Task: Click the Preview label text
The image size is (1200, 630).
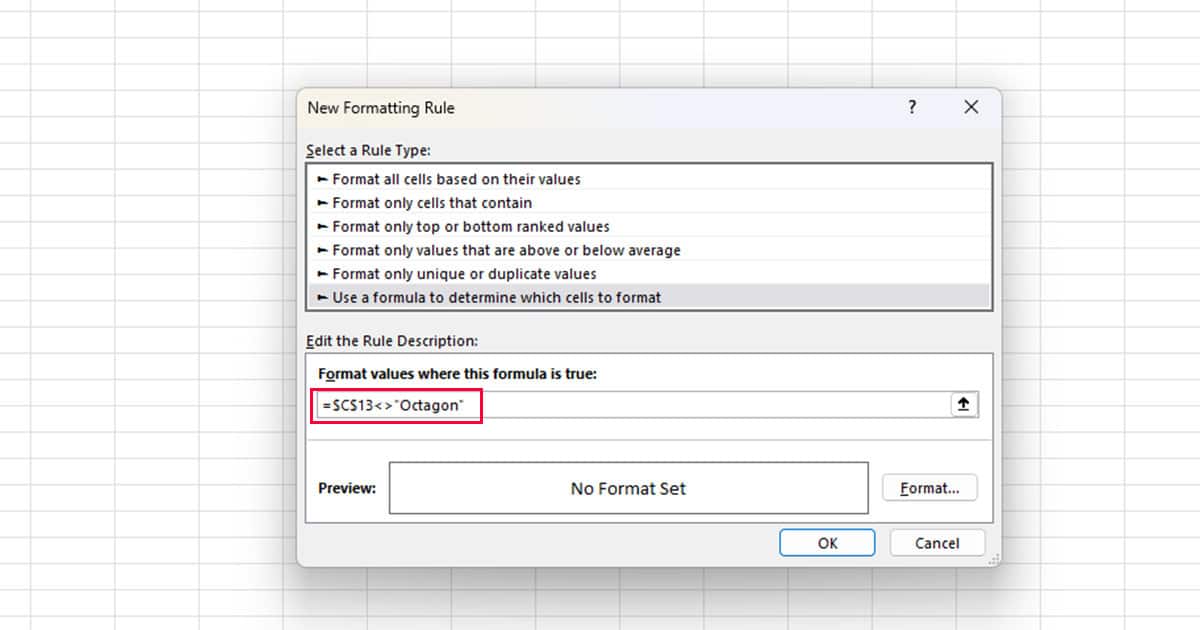Action: (347, 489)
